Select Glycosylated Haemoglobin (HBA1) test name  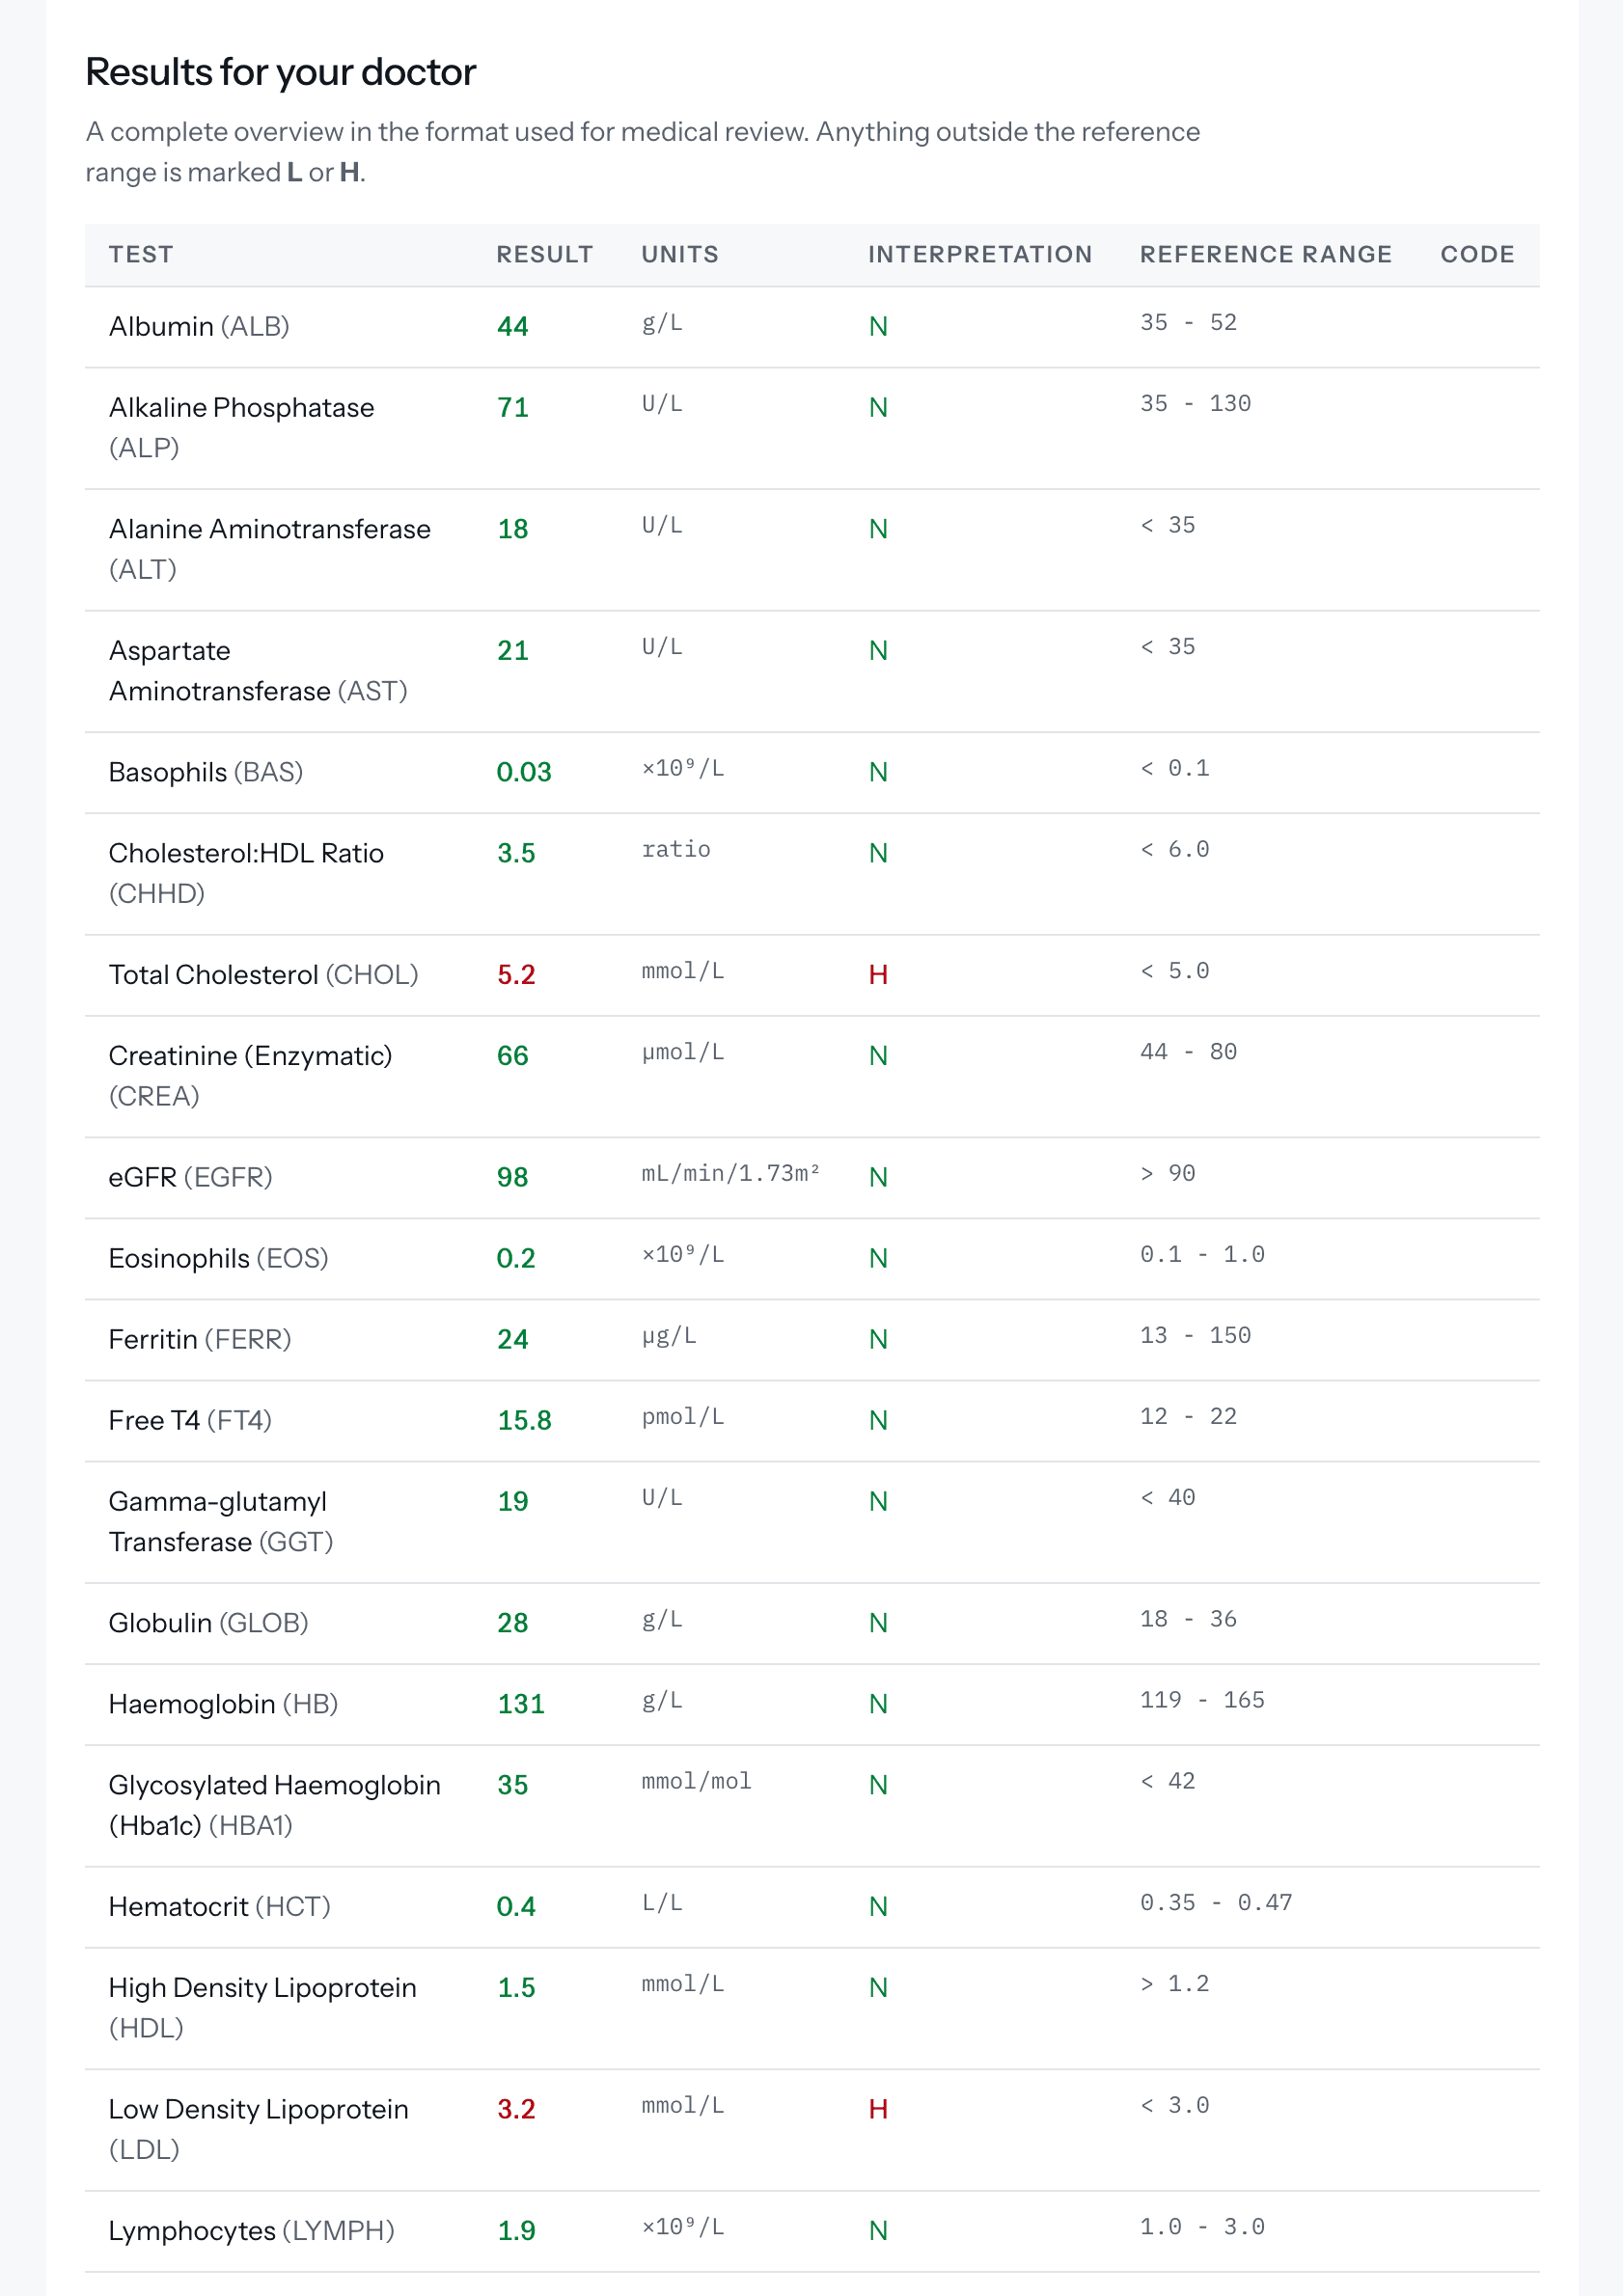pos(274,1805)
